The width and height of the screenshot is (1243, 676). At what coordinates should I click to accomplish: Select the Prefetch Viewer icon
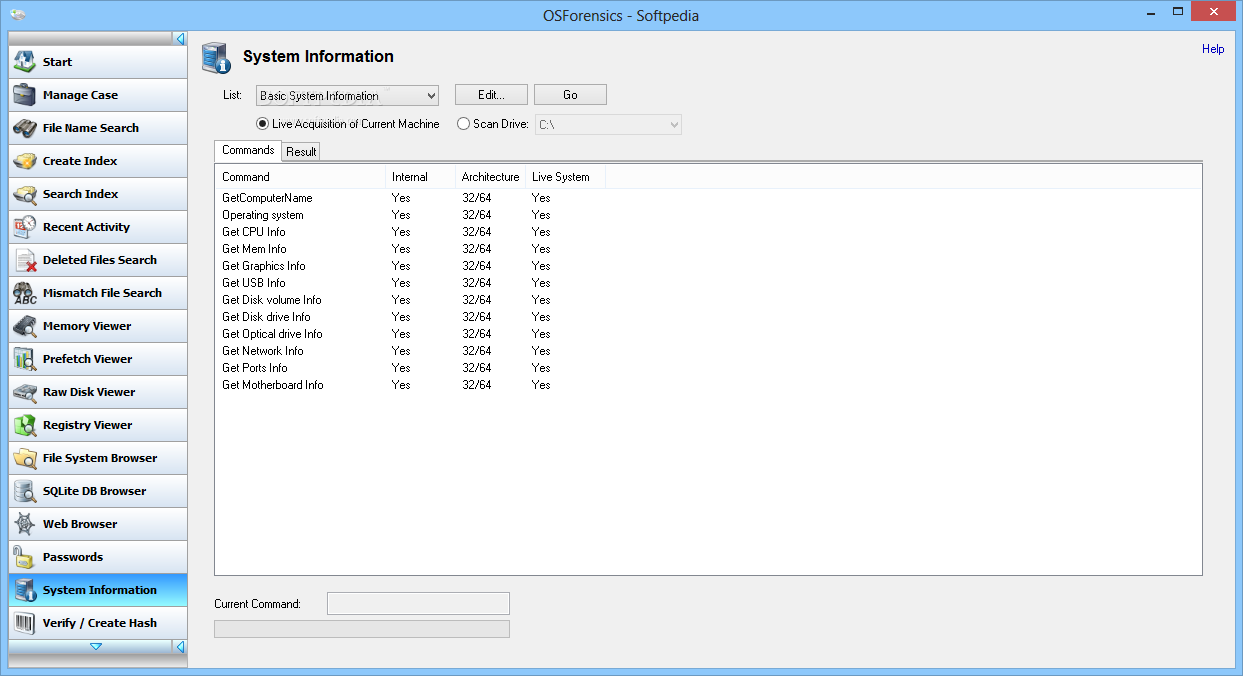[25, 359]
